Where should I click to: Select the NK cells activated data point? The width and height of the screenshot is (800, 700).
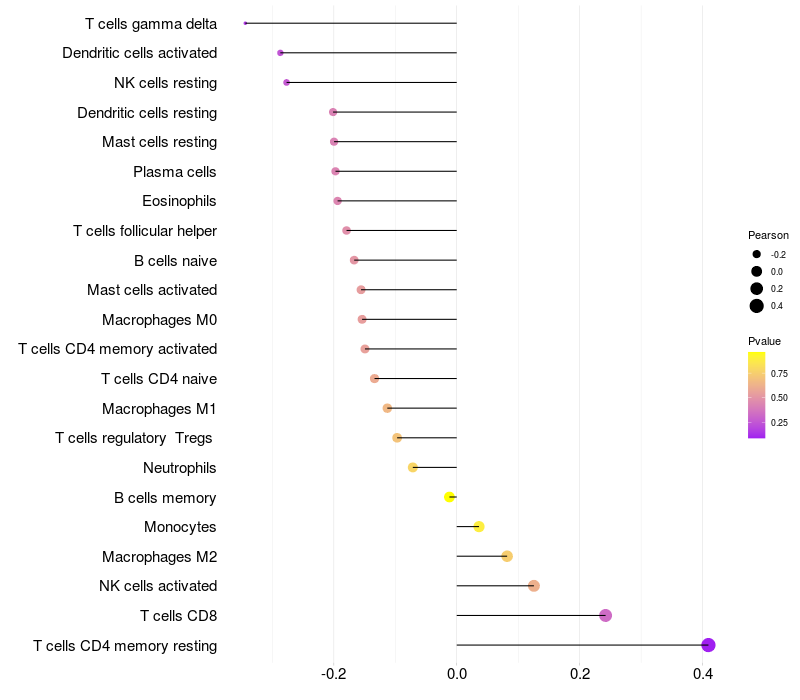point(534,586)
